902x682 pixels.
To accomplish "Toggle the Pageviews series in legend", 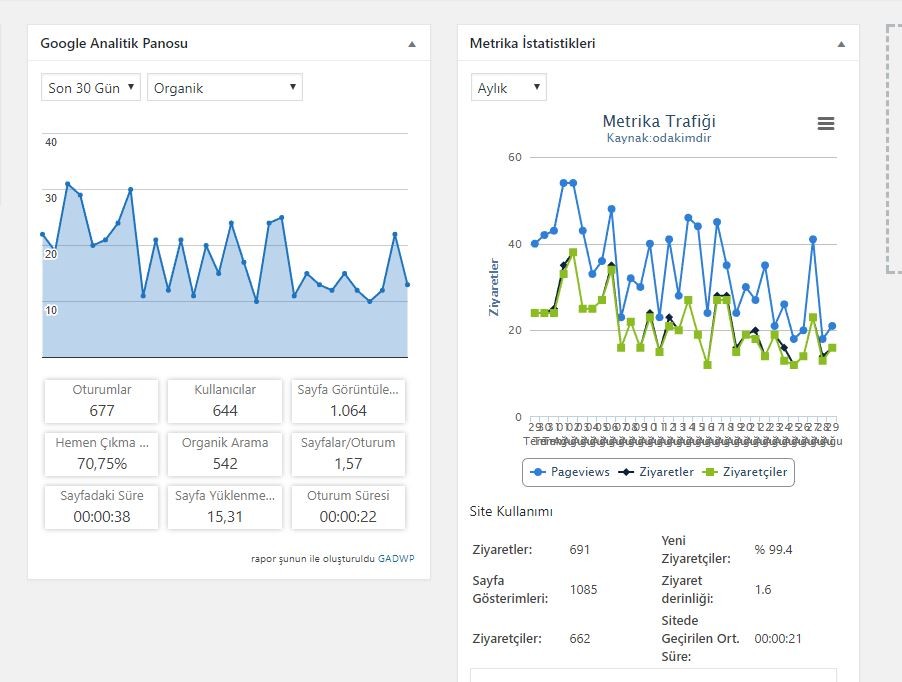I will click(x=570, y=472).
